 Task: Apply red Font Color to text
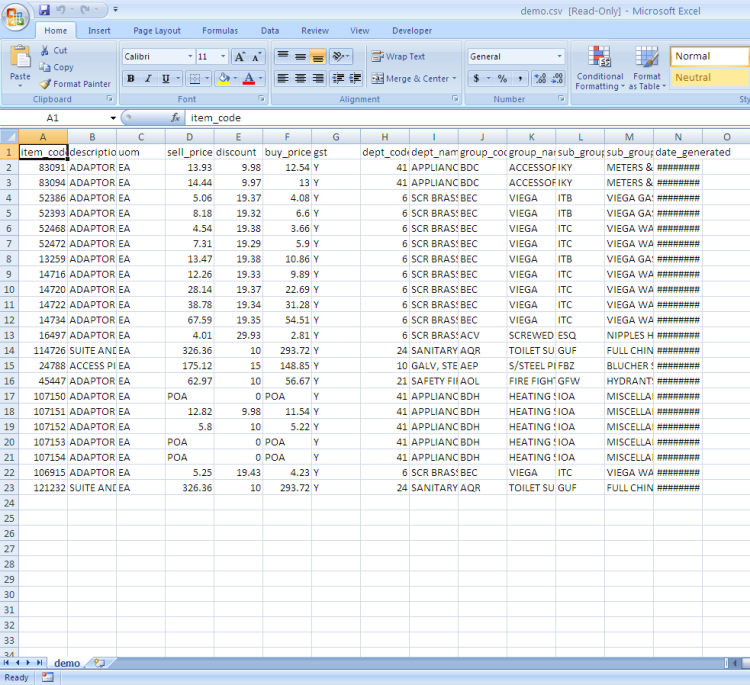(x=249, y=78)
